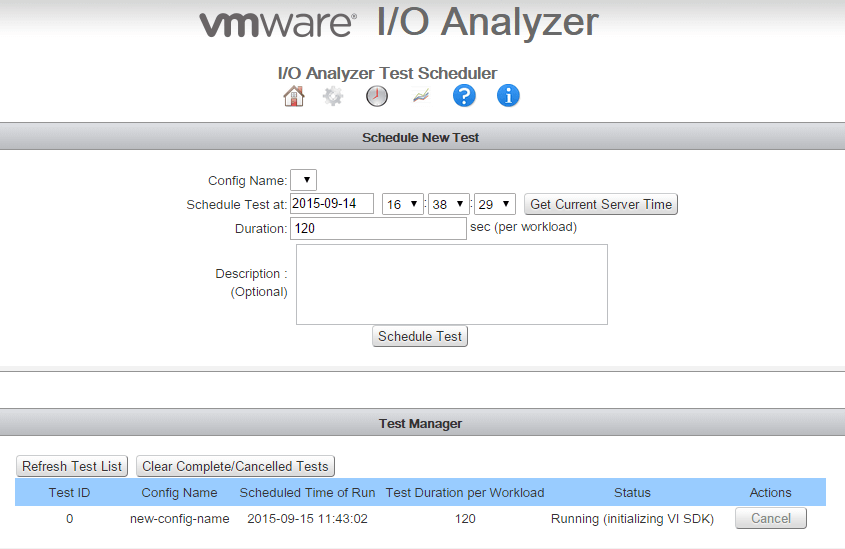Click the duration value 120 in table
This screenshot has height=549, width=845.
click(465, 519)
